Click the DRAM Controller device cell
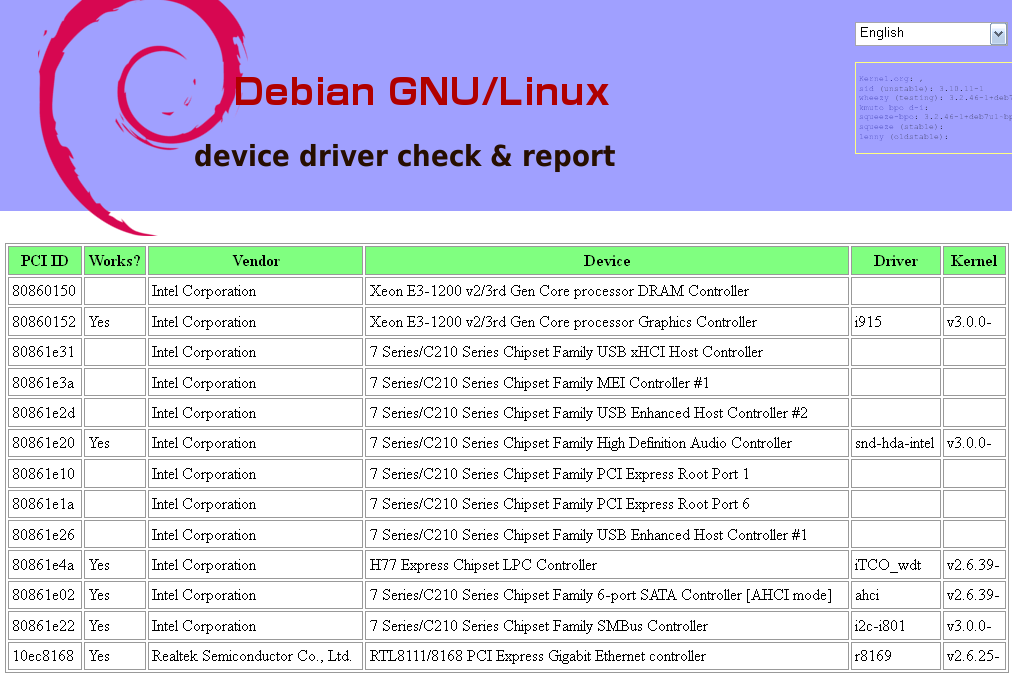 click(x=607, y=291)
